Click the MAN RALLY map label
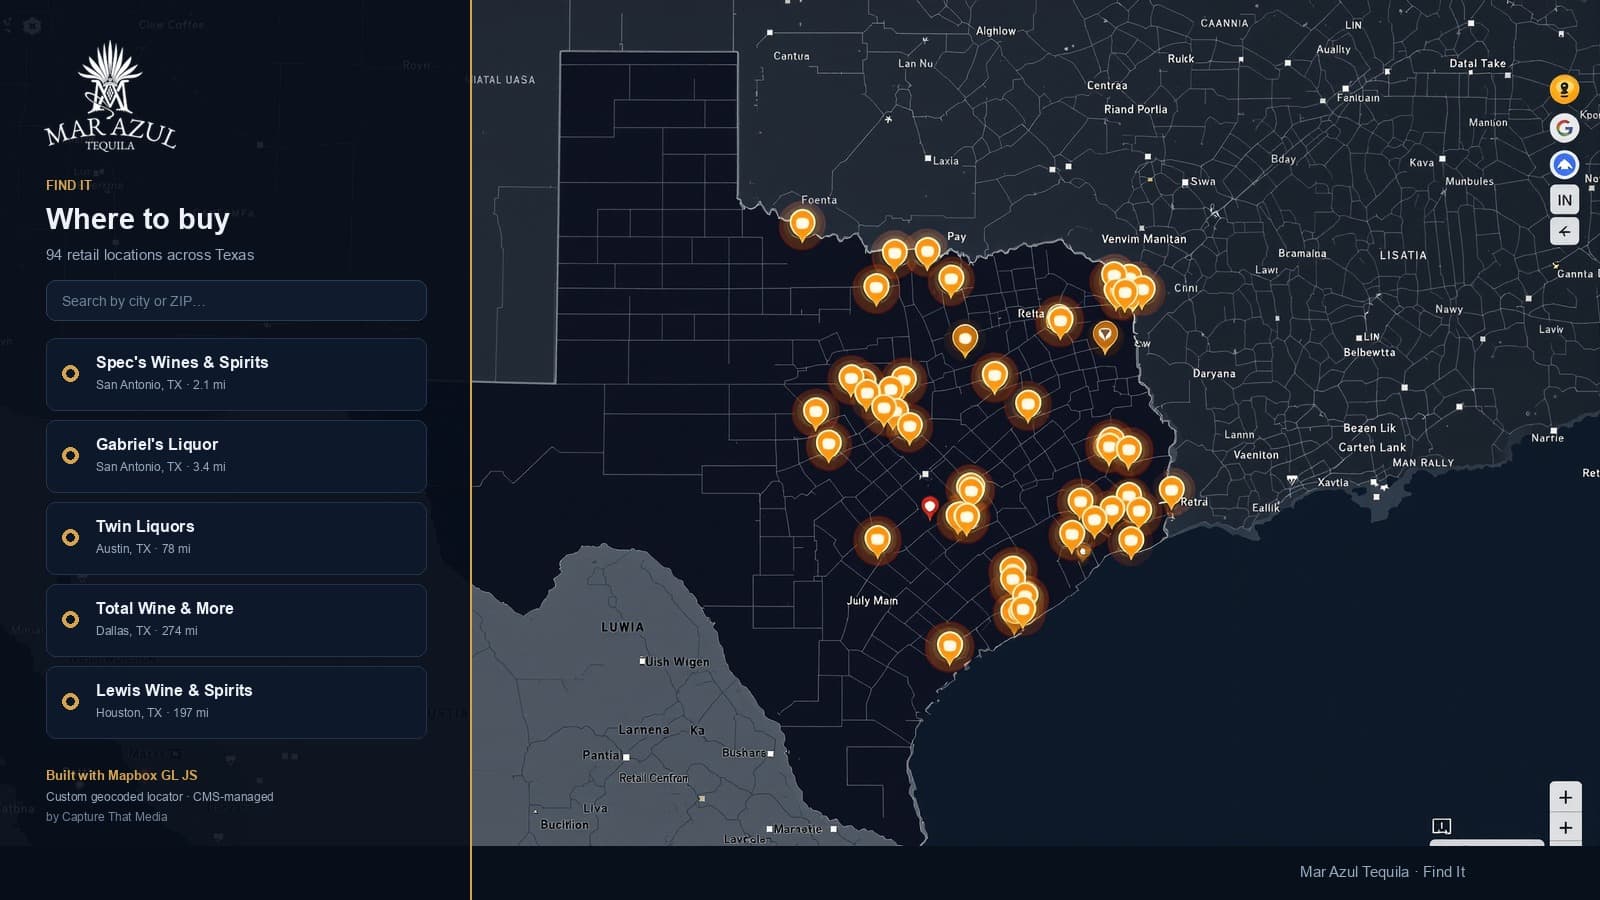 coord(1423,463)
